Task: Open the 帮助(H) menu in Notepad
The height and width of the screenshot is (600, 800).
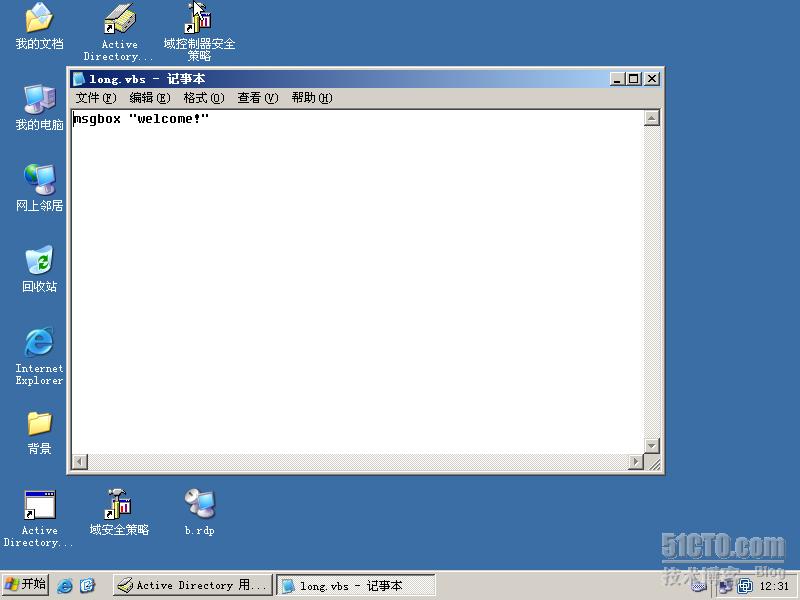Action: 312,97
